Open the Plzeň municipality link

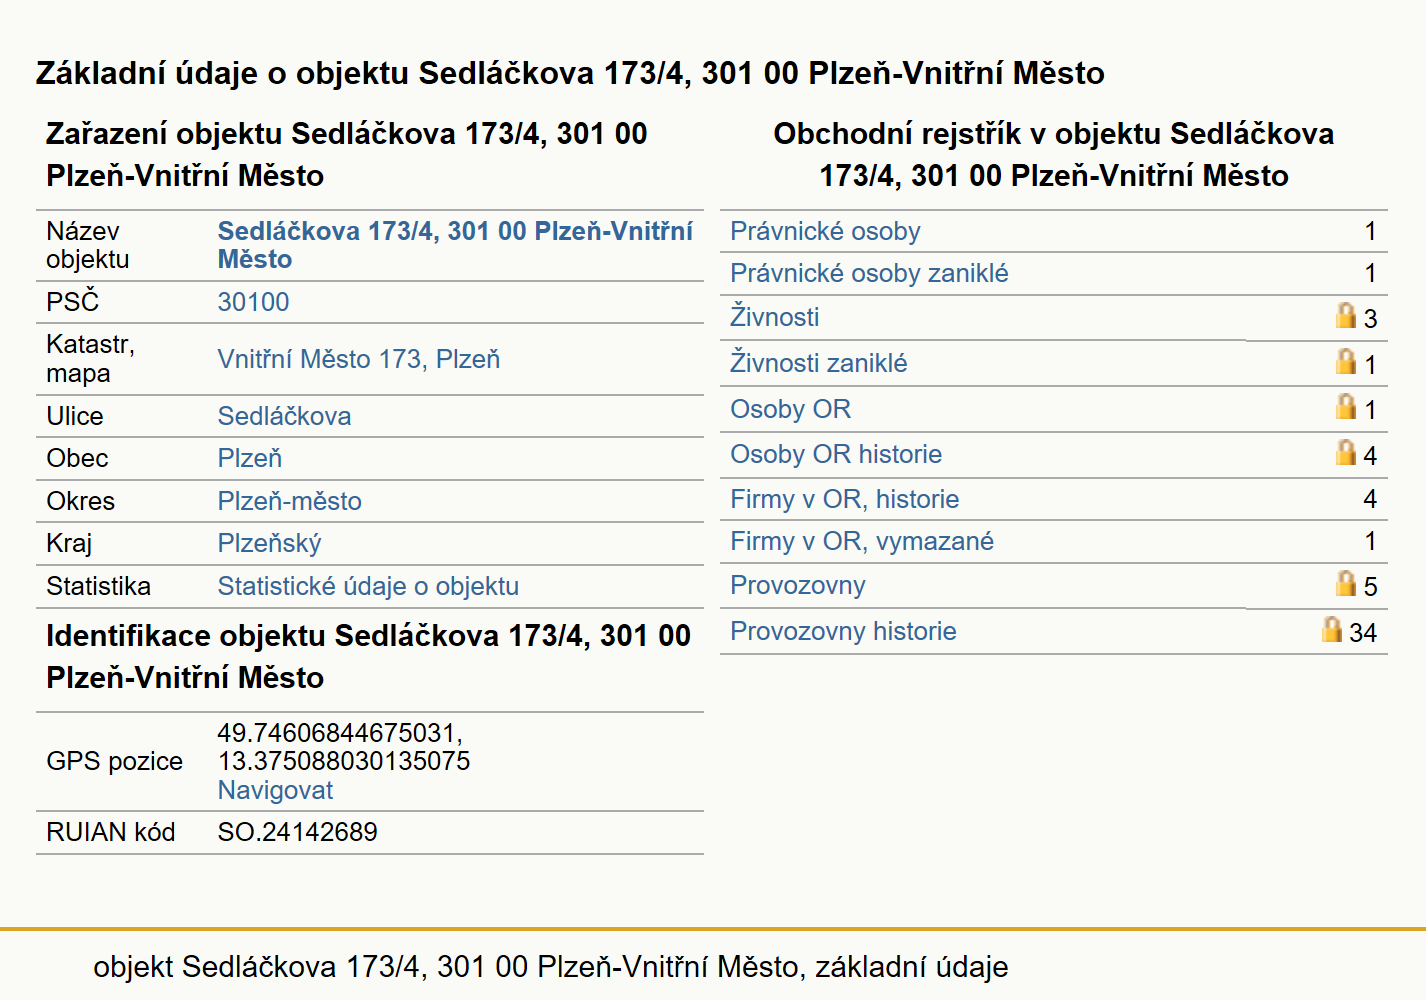[x=250, y=458]
